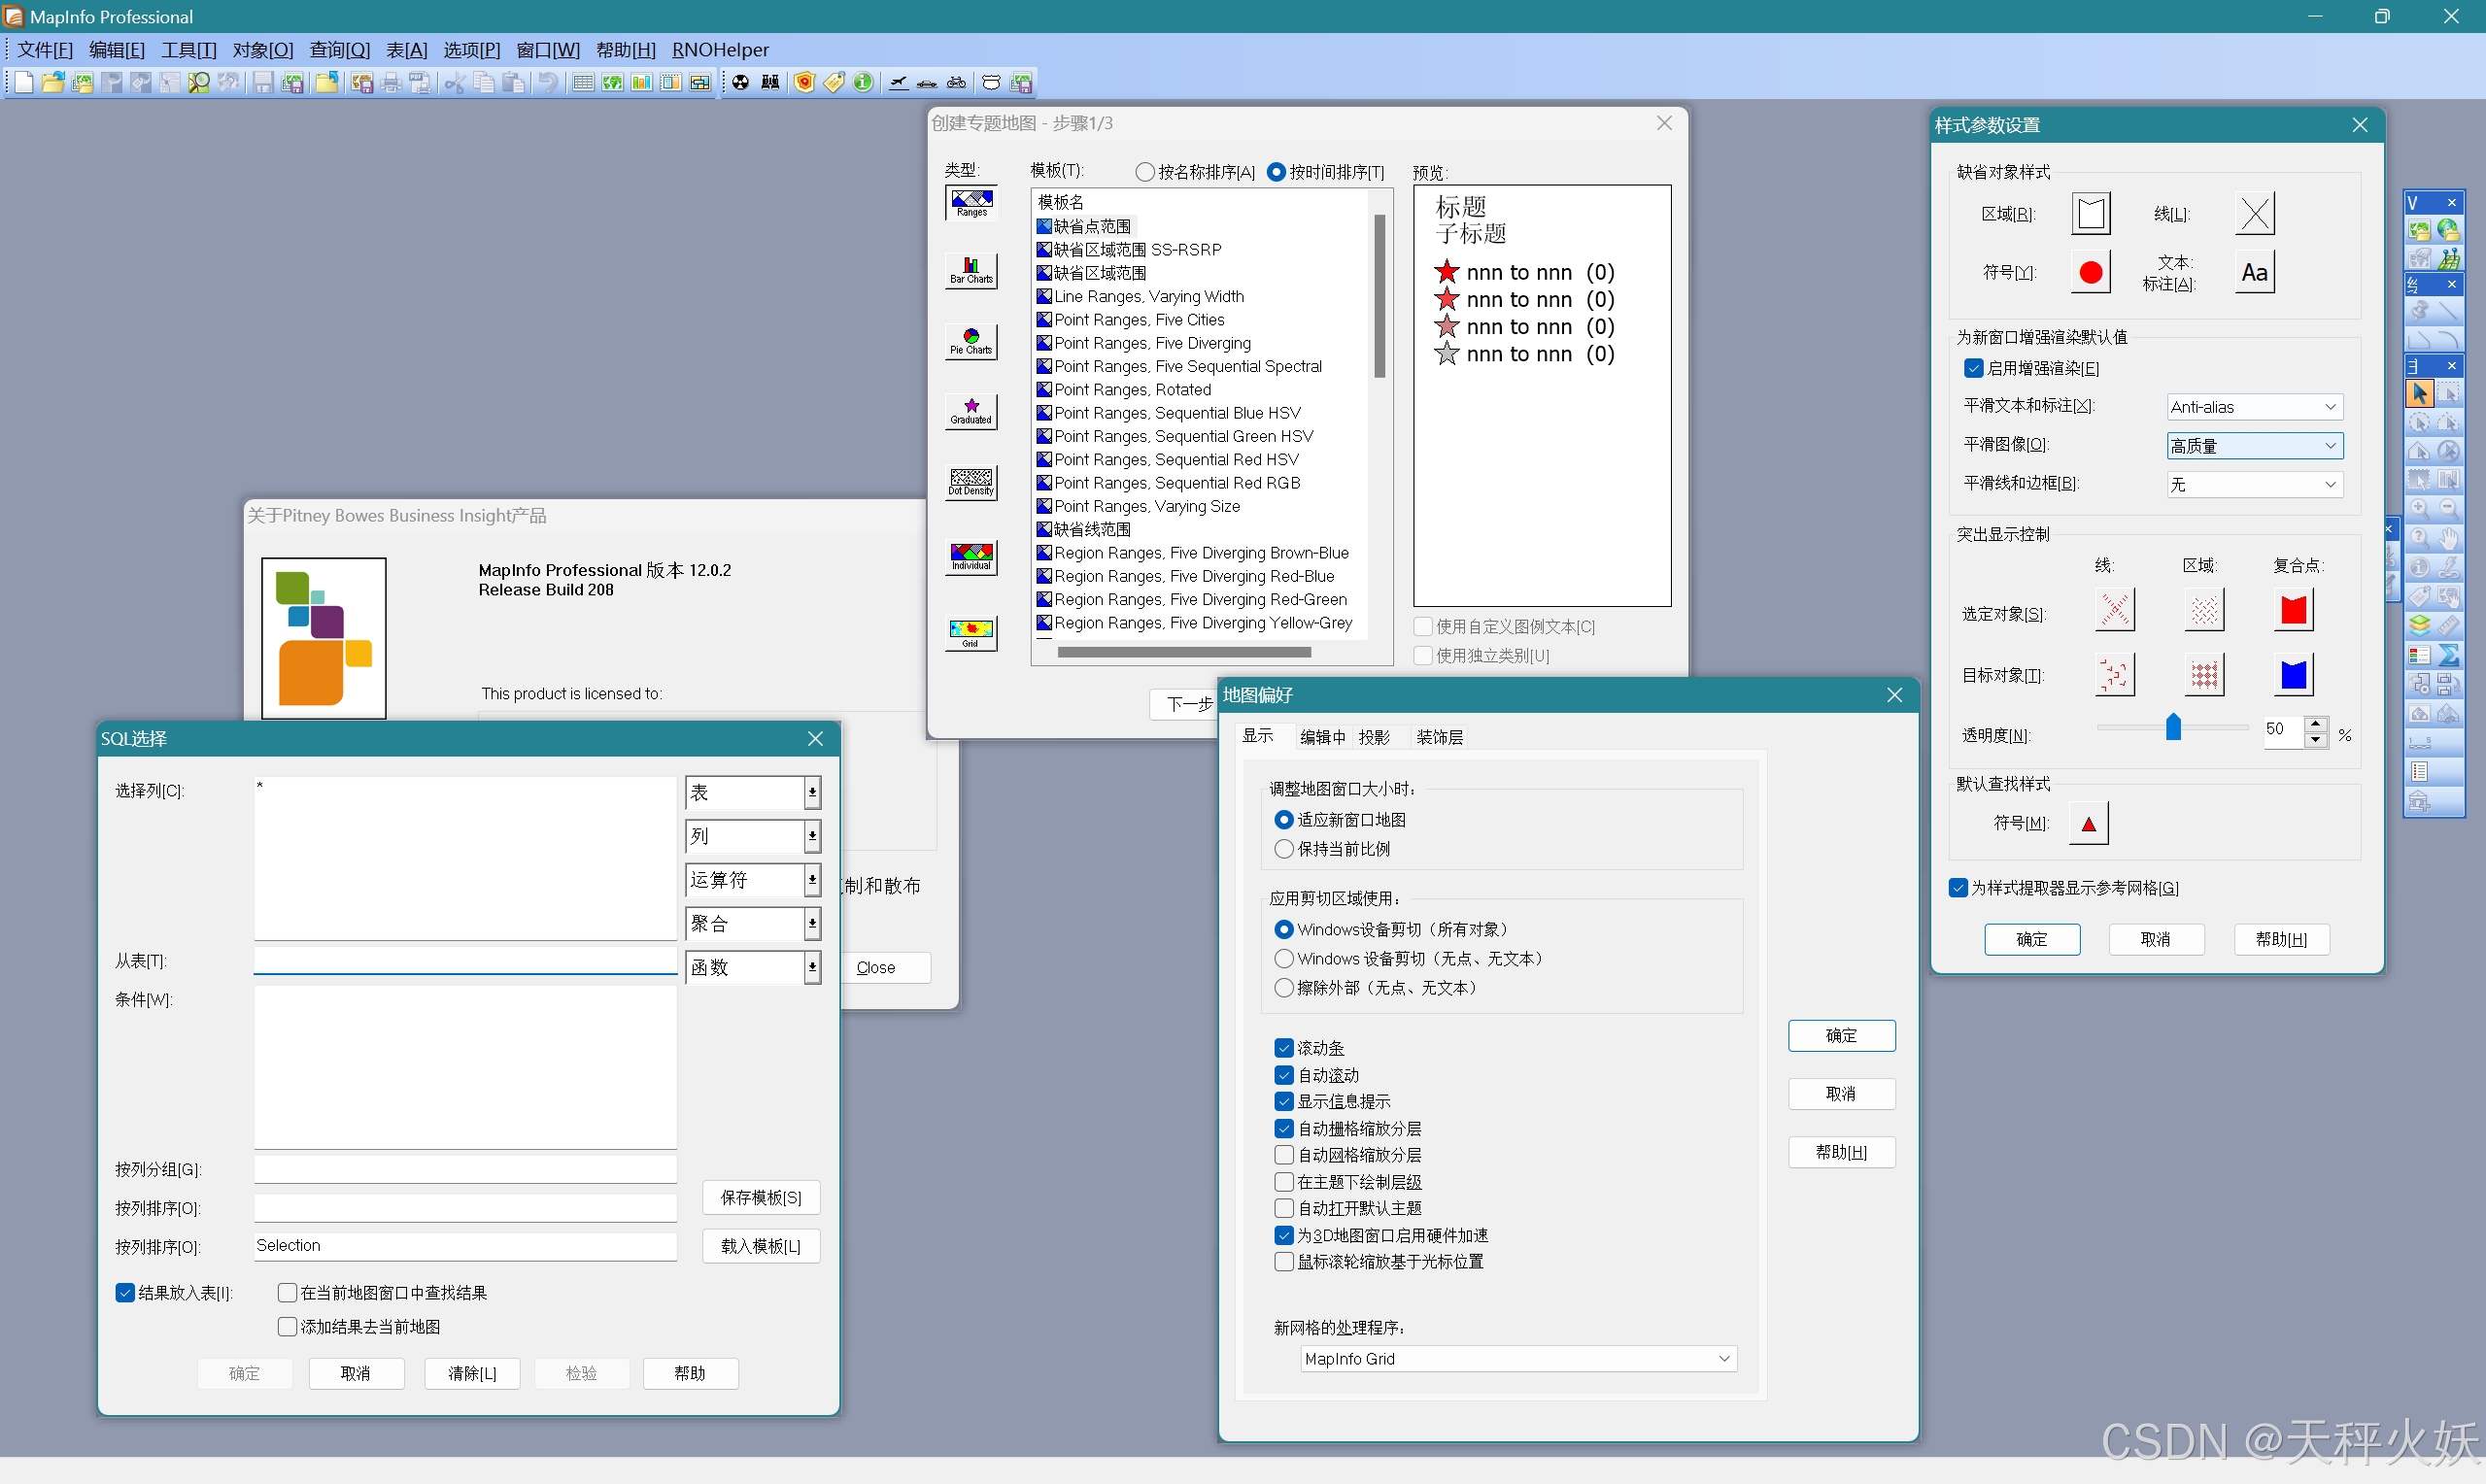The height and width of the screenshot is (1484, 2486).
Task: Open the text style Aa button
Action: coord(2254,272)
